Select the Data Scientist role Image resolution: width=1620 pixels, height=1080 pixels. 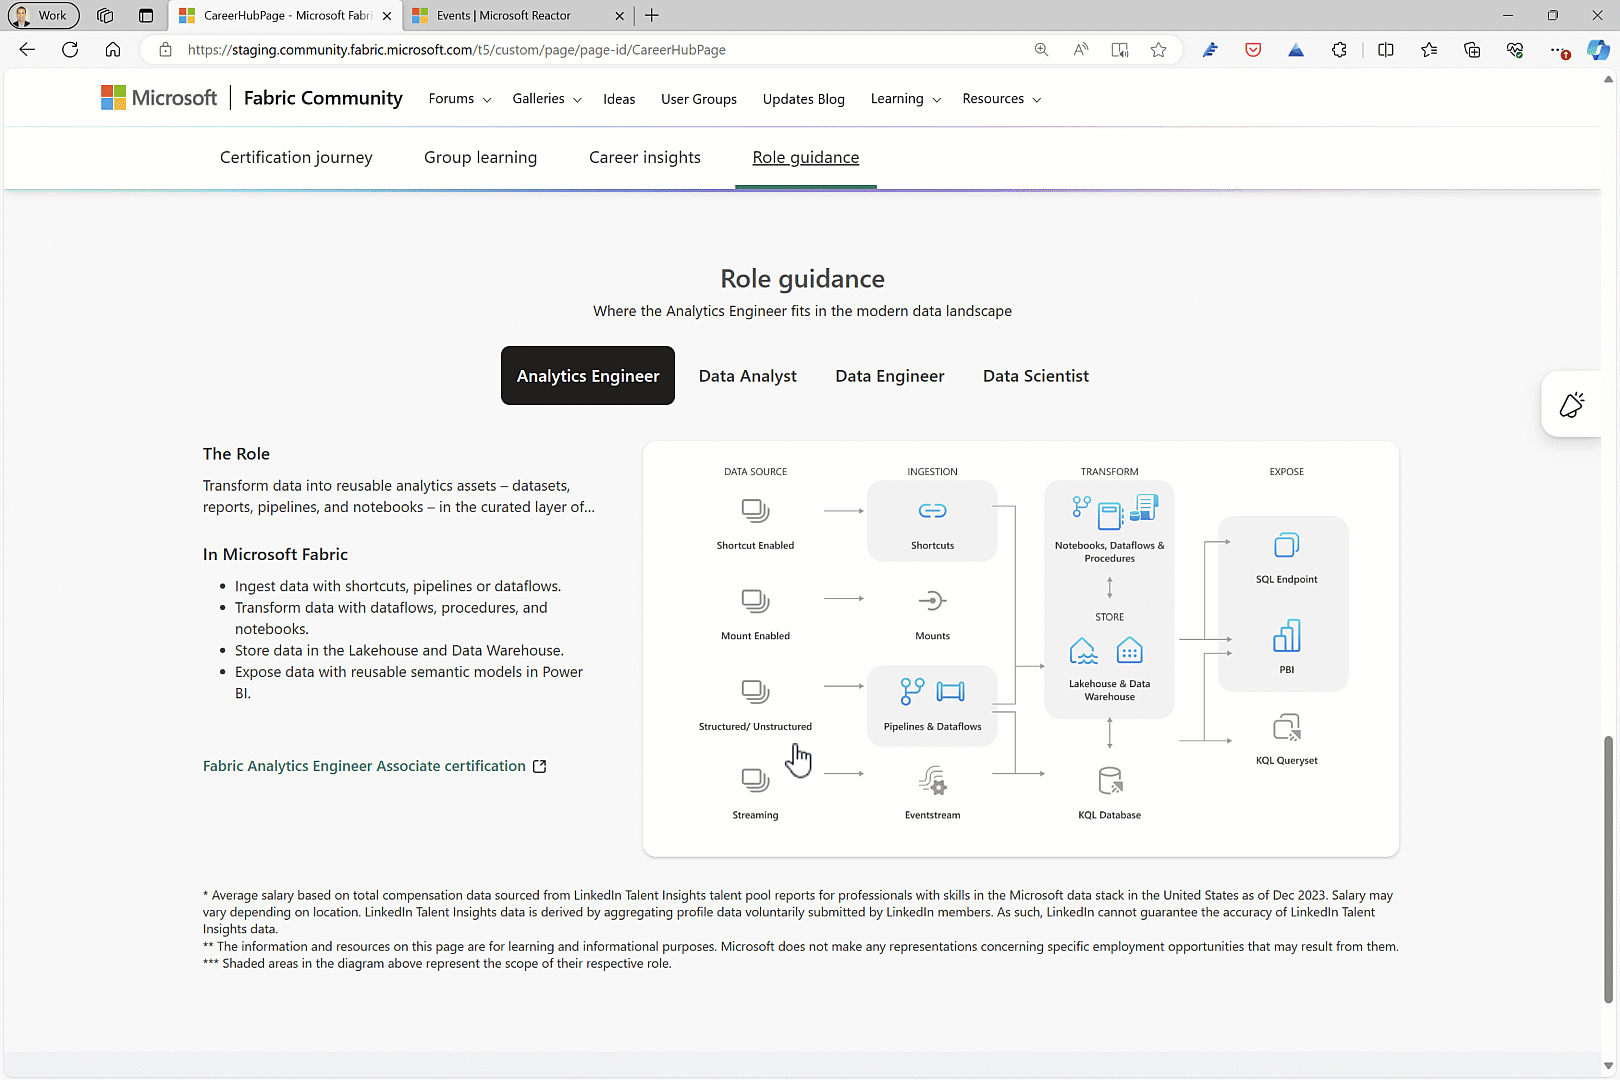click(1036, 376)
